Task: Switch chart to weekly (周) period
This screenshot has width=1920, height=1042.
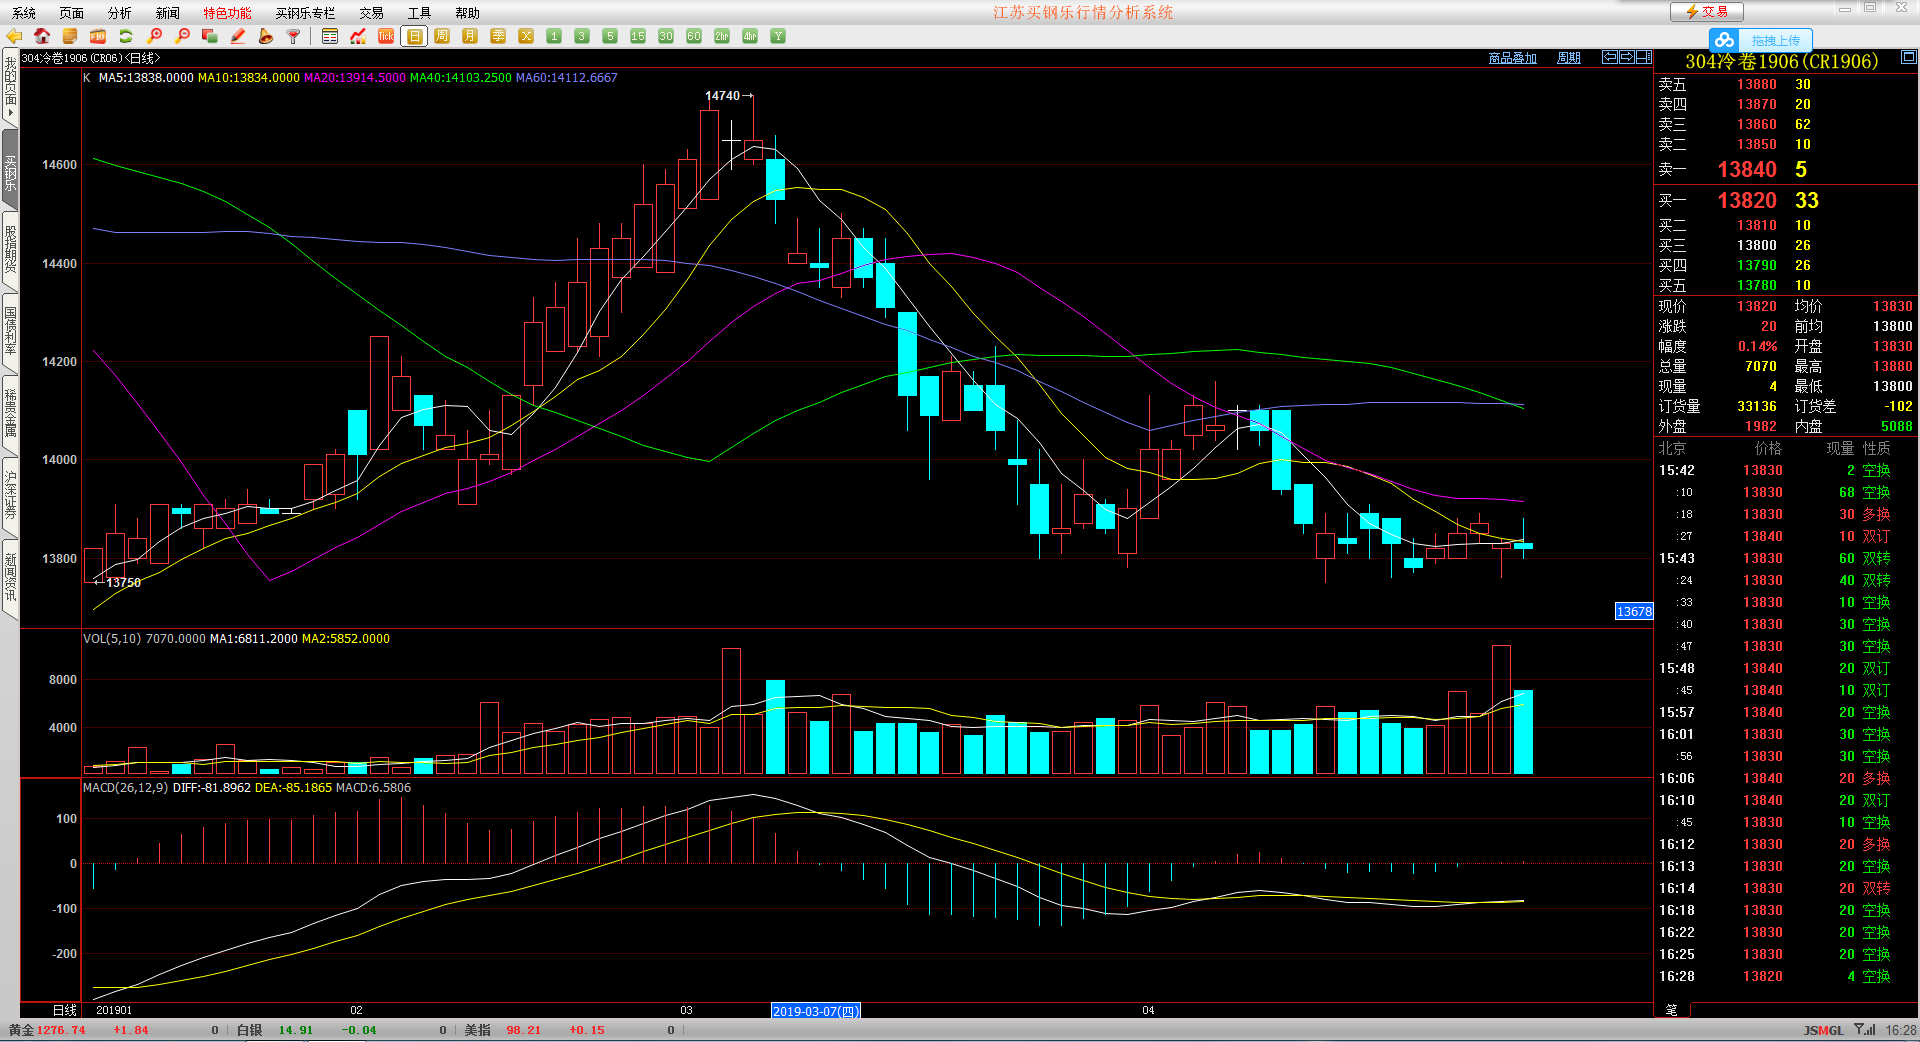Action: pyautogui.click(x=442, y=37)
